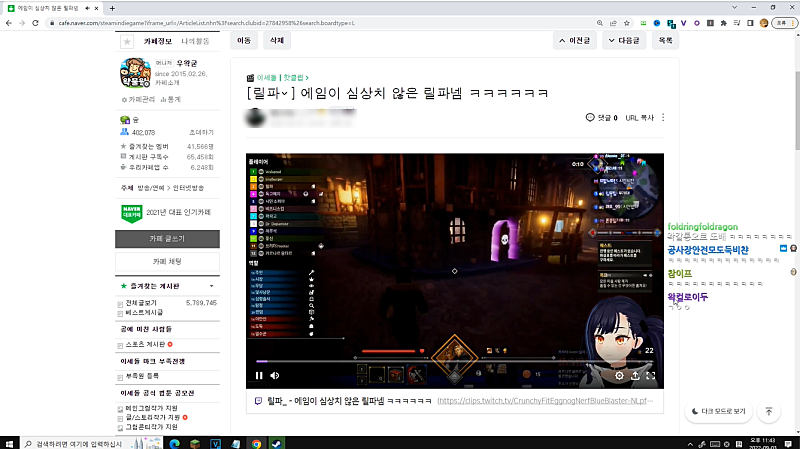Open chat user foldringfoldragon
This screenshot has width=800, height=449.
pos(703,227)
